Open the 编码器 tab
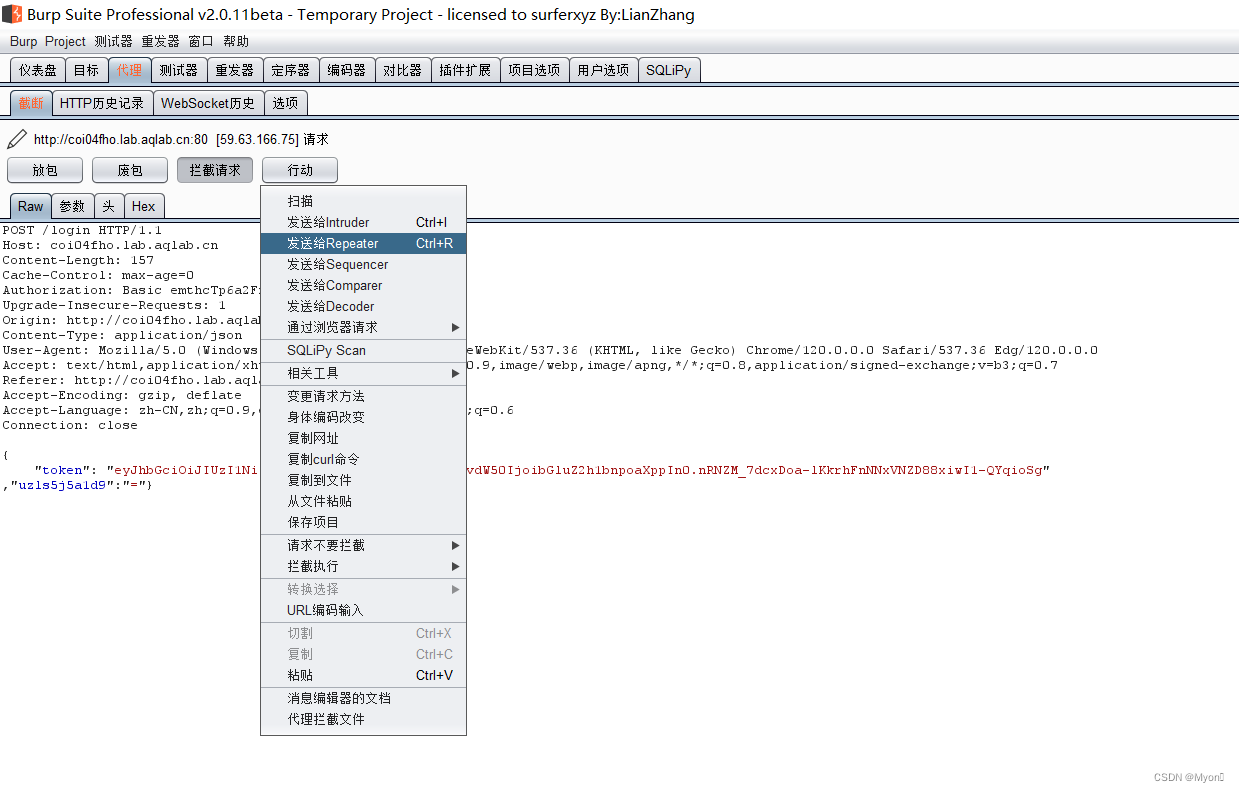The width and height of the screenshot is (1239, 792). pos(346,69)
